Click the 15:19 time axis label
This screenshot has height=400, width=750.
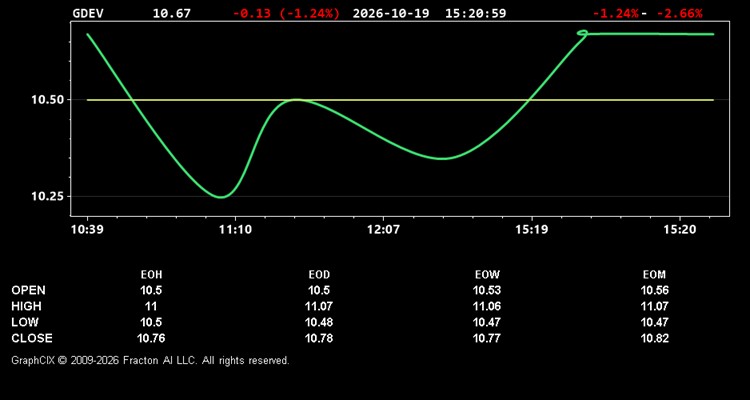tap(531, 230)
